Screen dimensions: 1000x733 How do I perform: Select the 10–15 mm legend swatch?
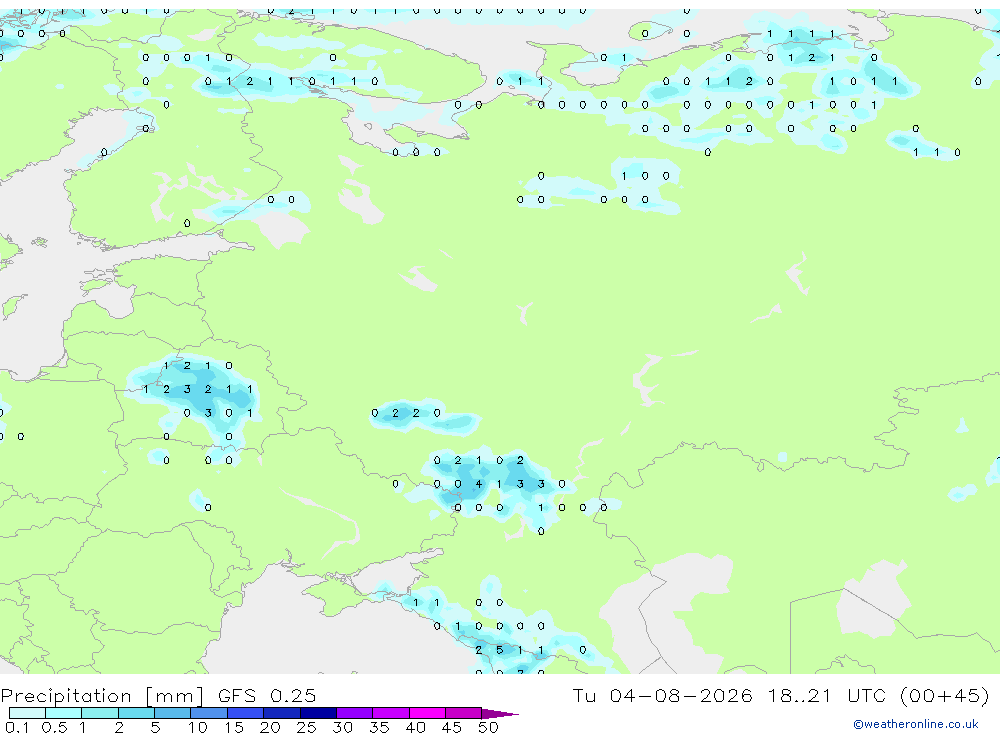click(x=209, y=713)
